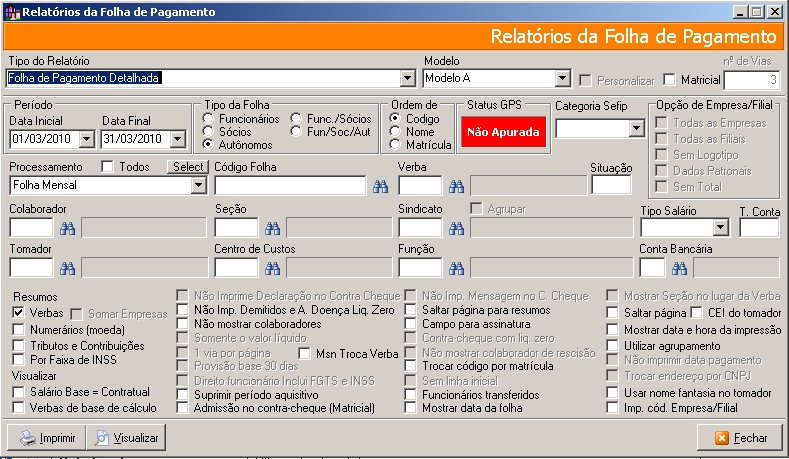The height and width of the screenshot is (459, 789).
Task: Open Sindicato lookup via binoculars icon
Action: click(x=456, y=229)
